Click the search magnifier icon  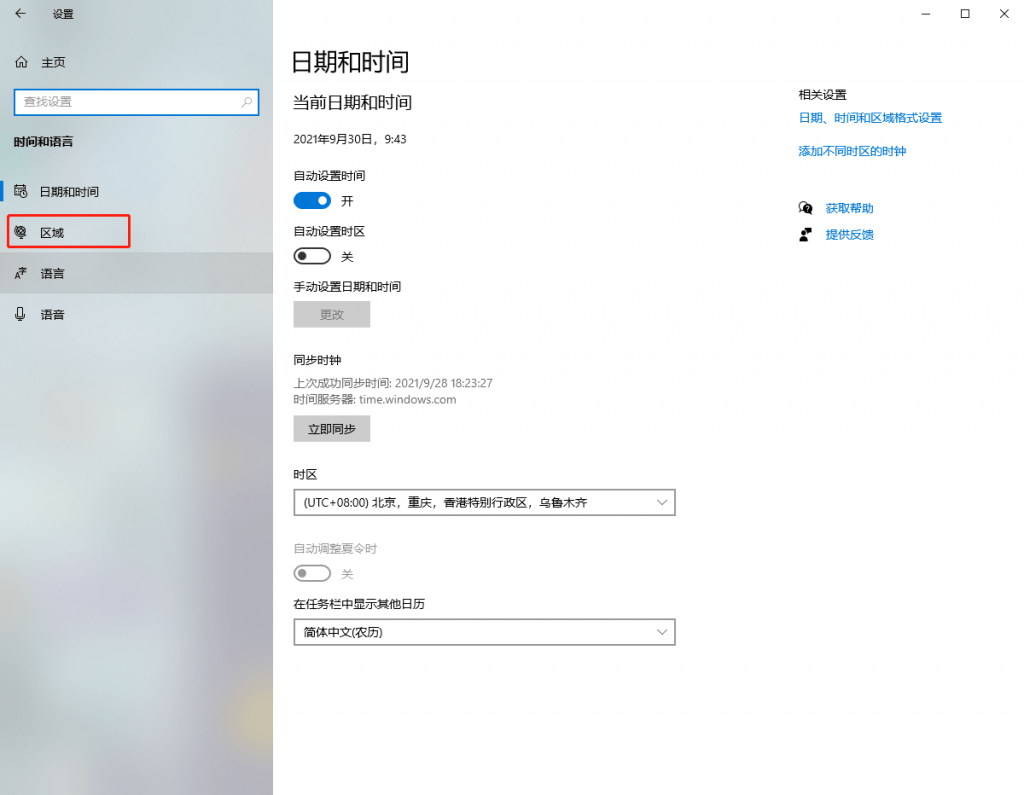(x=247, y=102)
